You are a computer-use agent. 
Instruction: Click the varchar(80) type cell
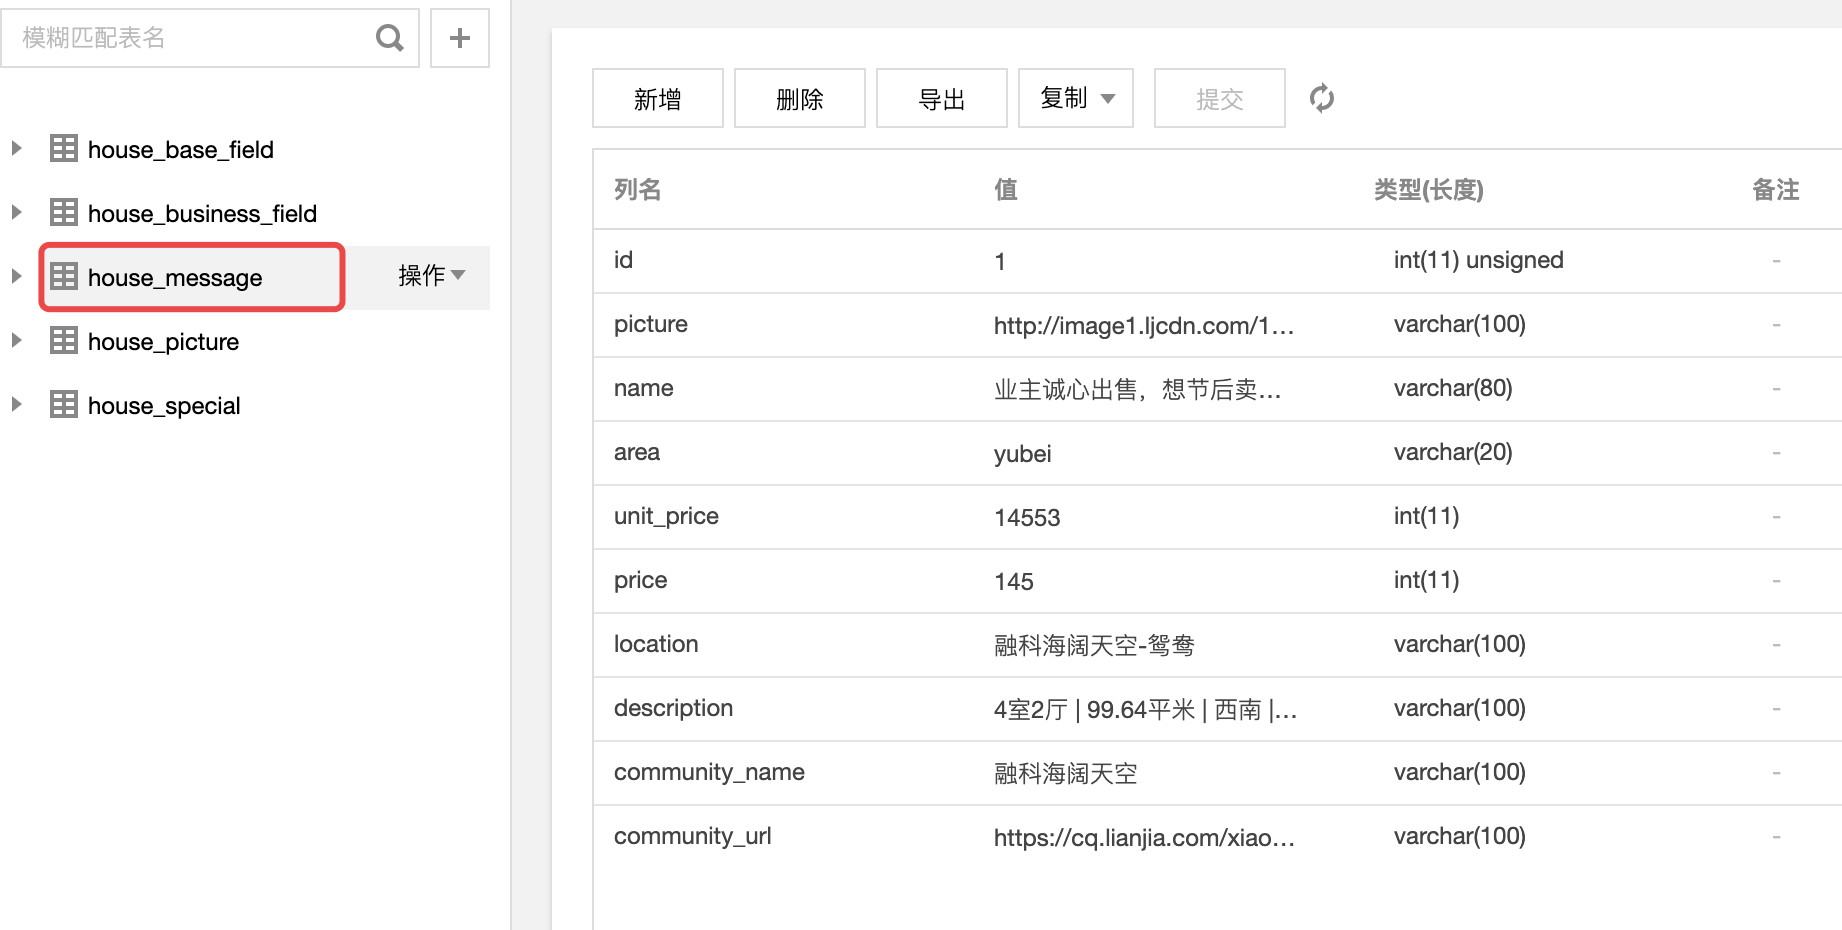point(1453,388)
